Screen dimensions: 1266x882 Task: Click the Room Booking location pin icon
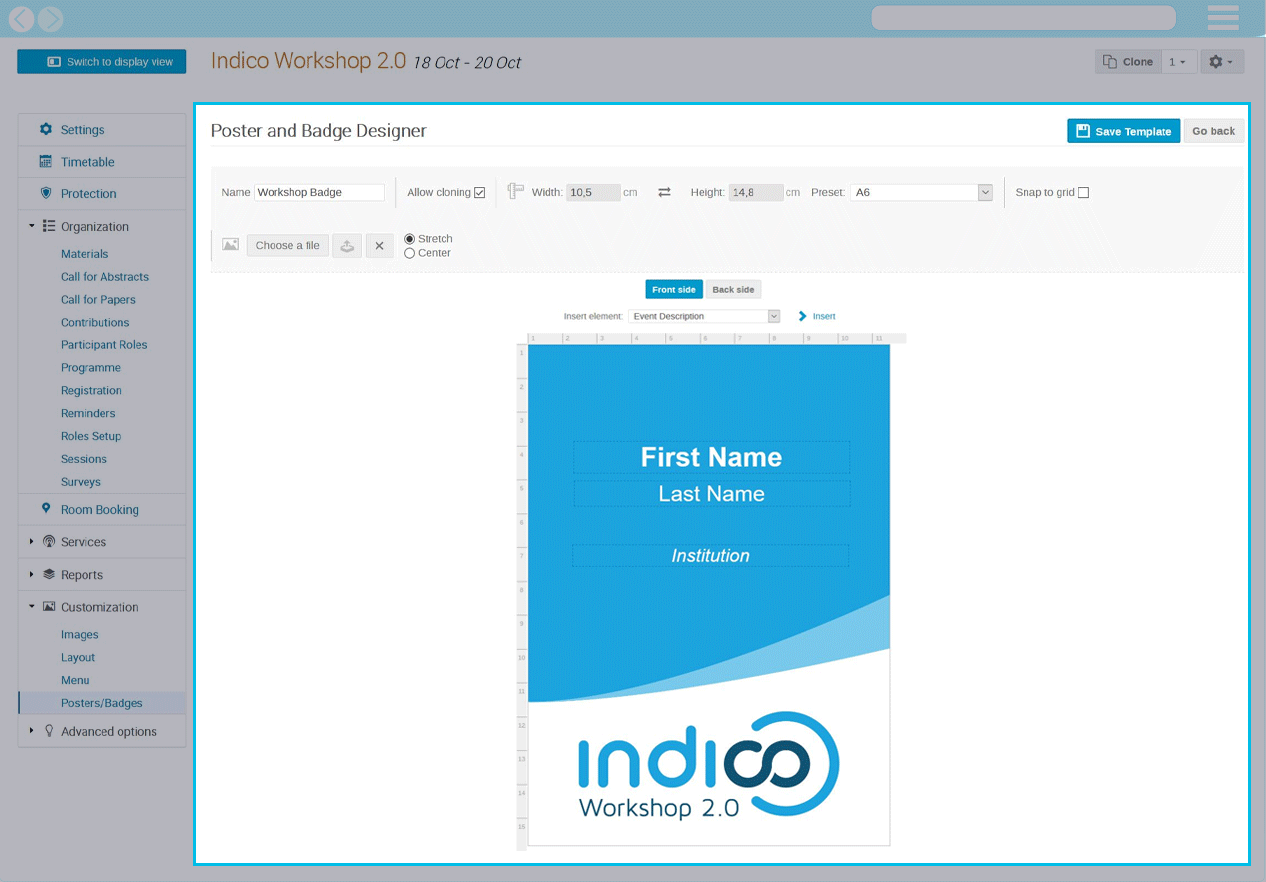[x=46, y=509]
